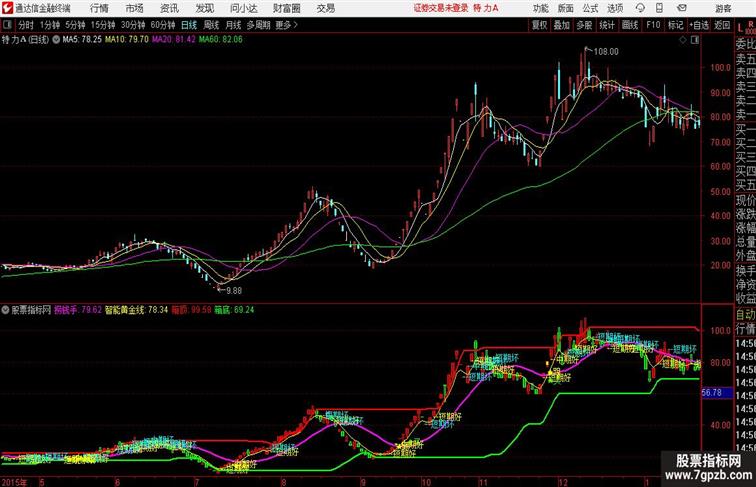Open the 资讯 menu
The image size is (756, 487).
(x=169, y=8)
